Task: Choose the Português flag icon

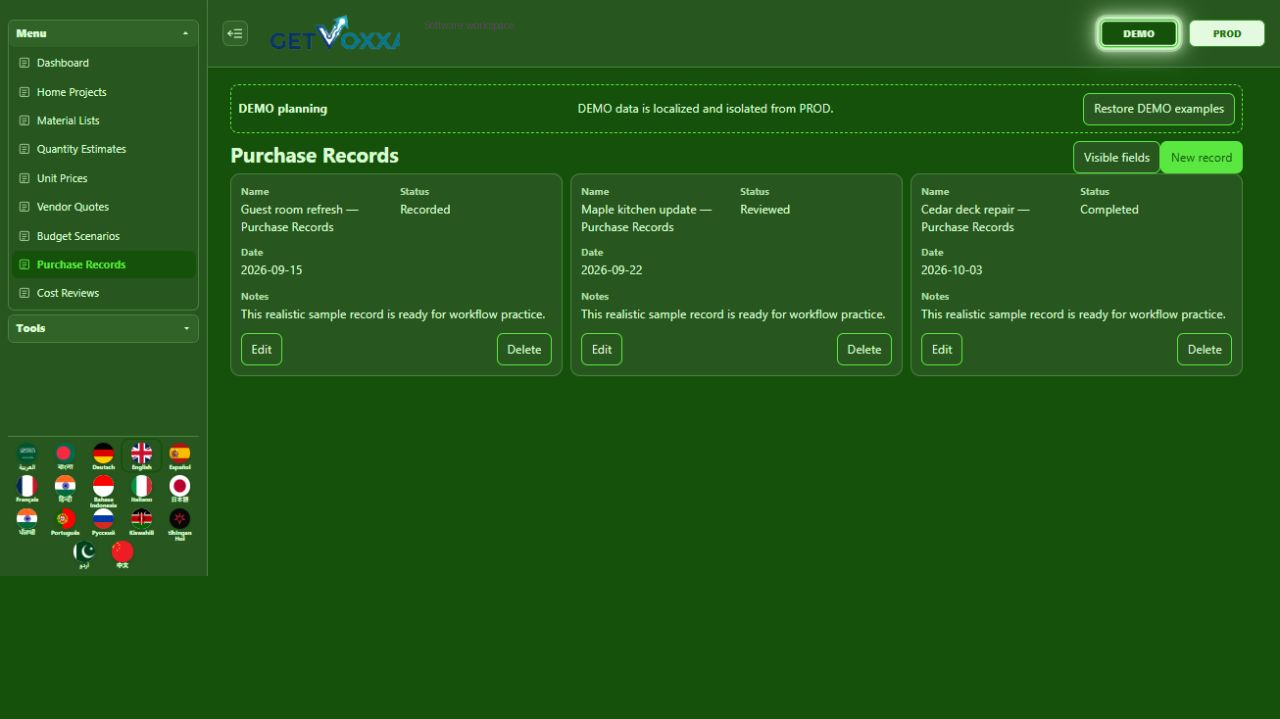Action: click(x=65, y=522)
